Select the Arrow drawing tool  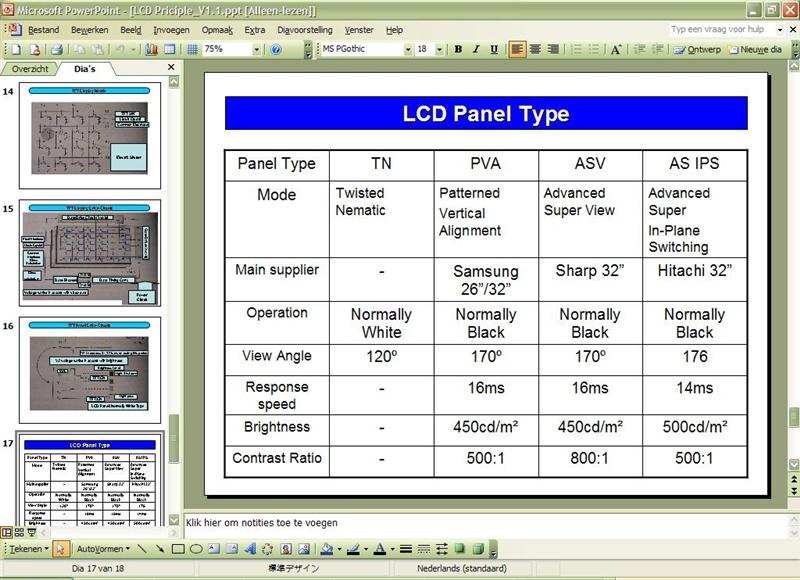click(x=160, y=549)
